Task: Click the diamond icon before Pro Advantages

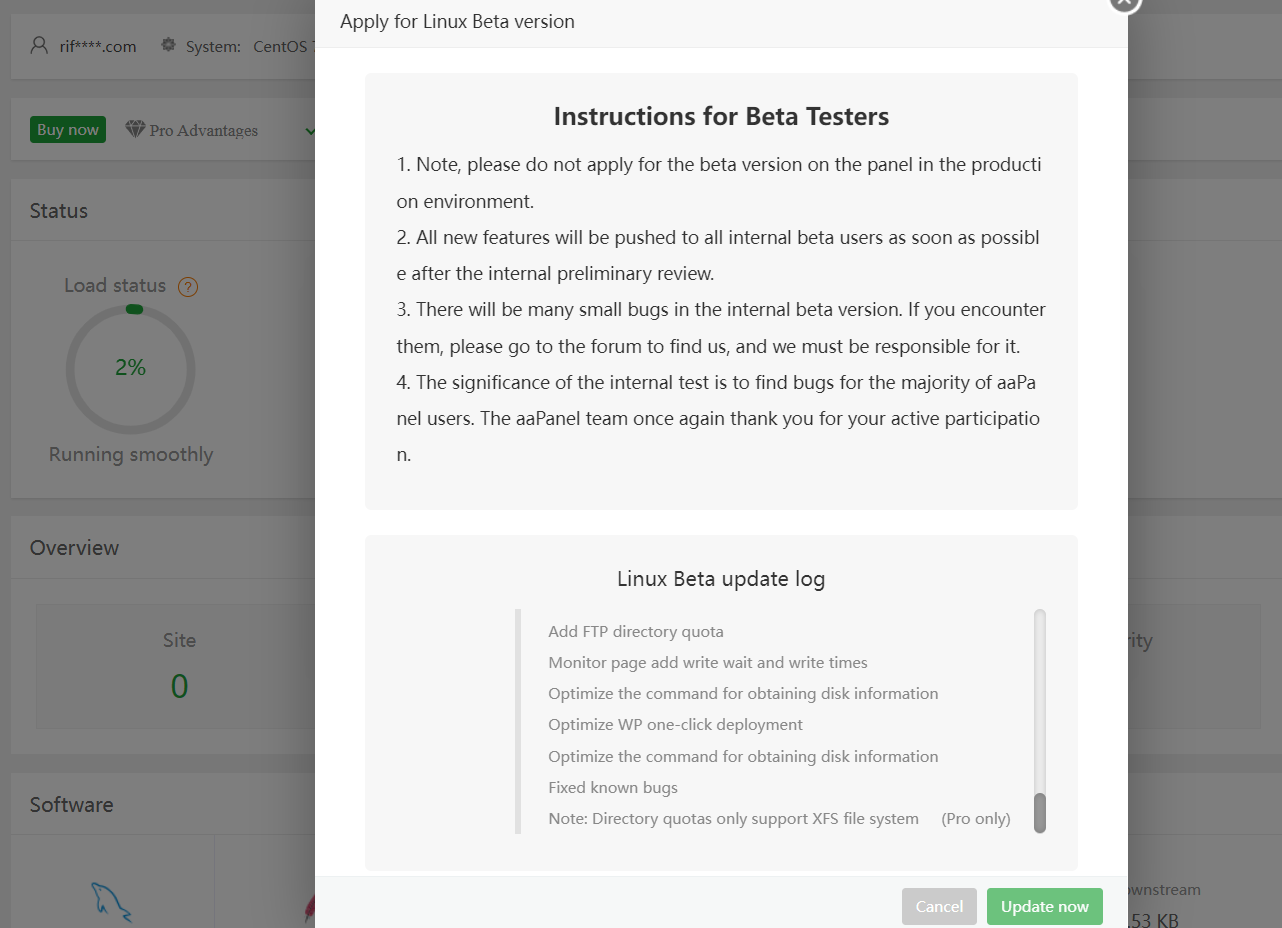Action: click(x=133, y=130)
